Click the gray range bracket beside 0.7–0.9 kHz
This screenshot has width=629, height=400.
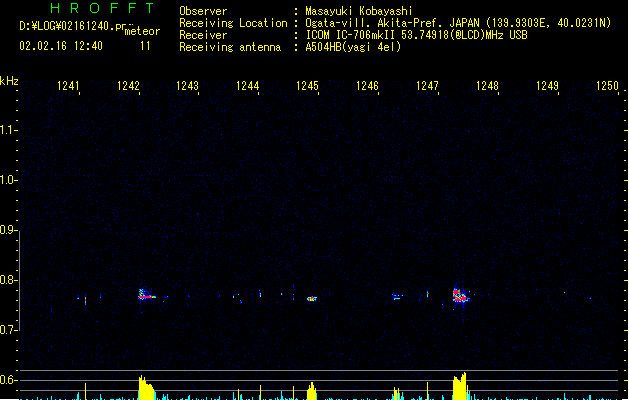pos(19,281)
